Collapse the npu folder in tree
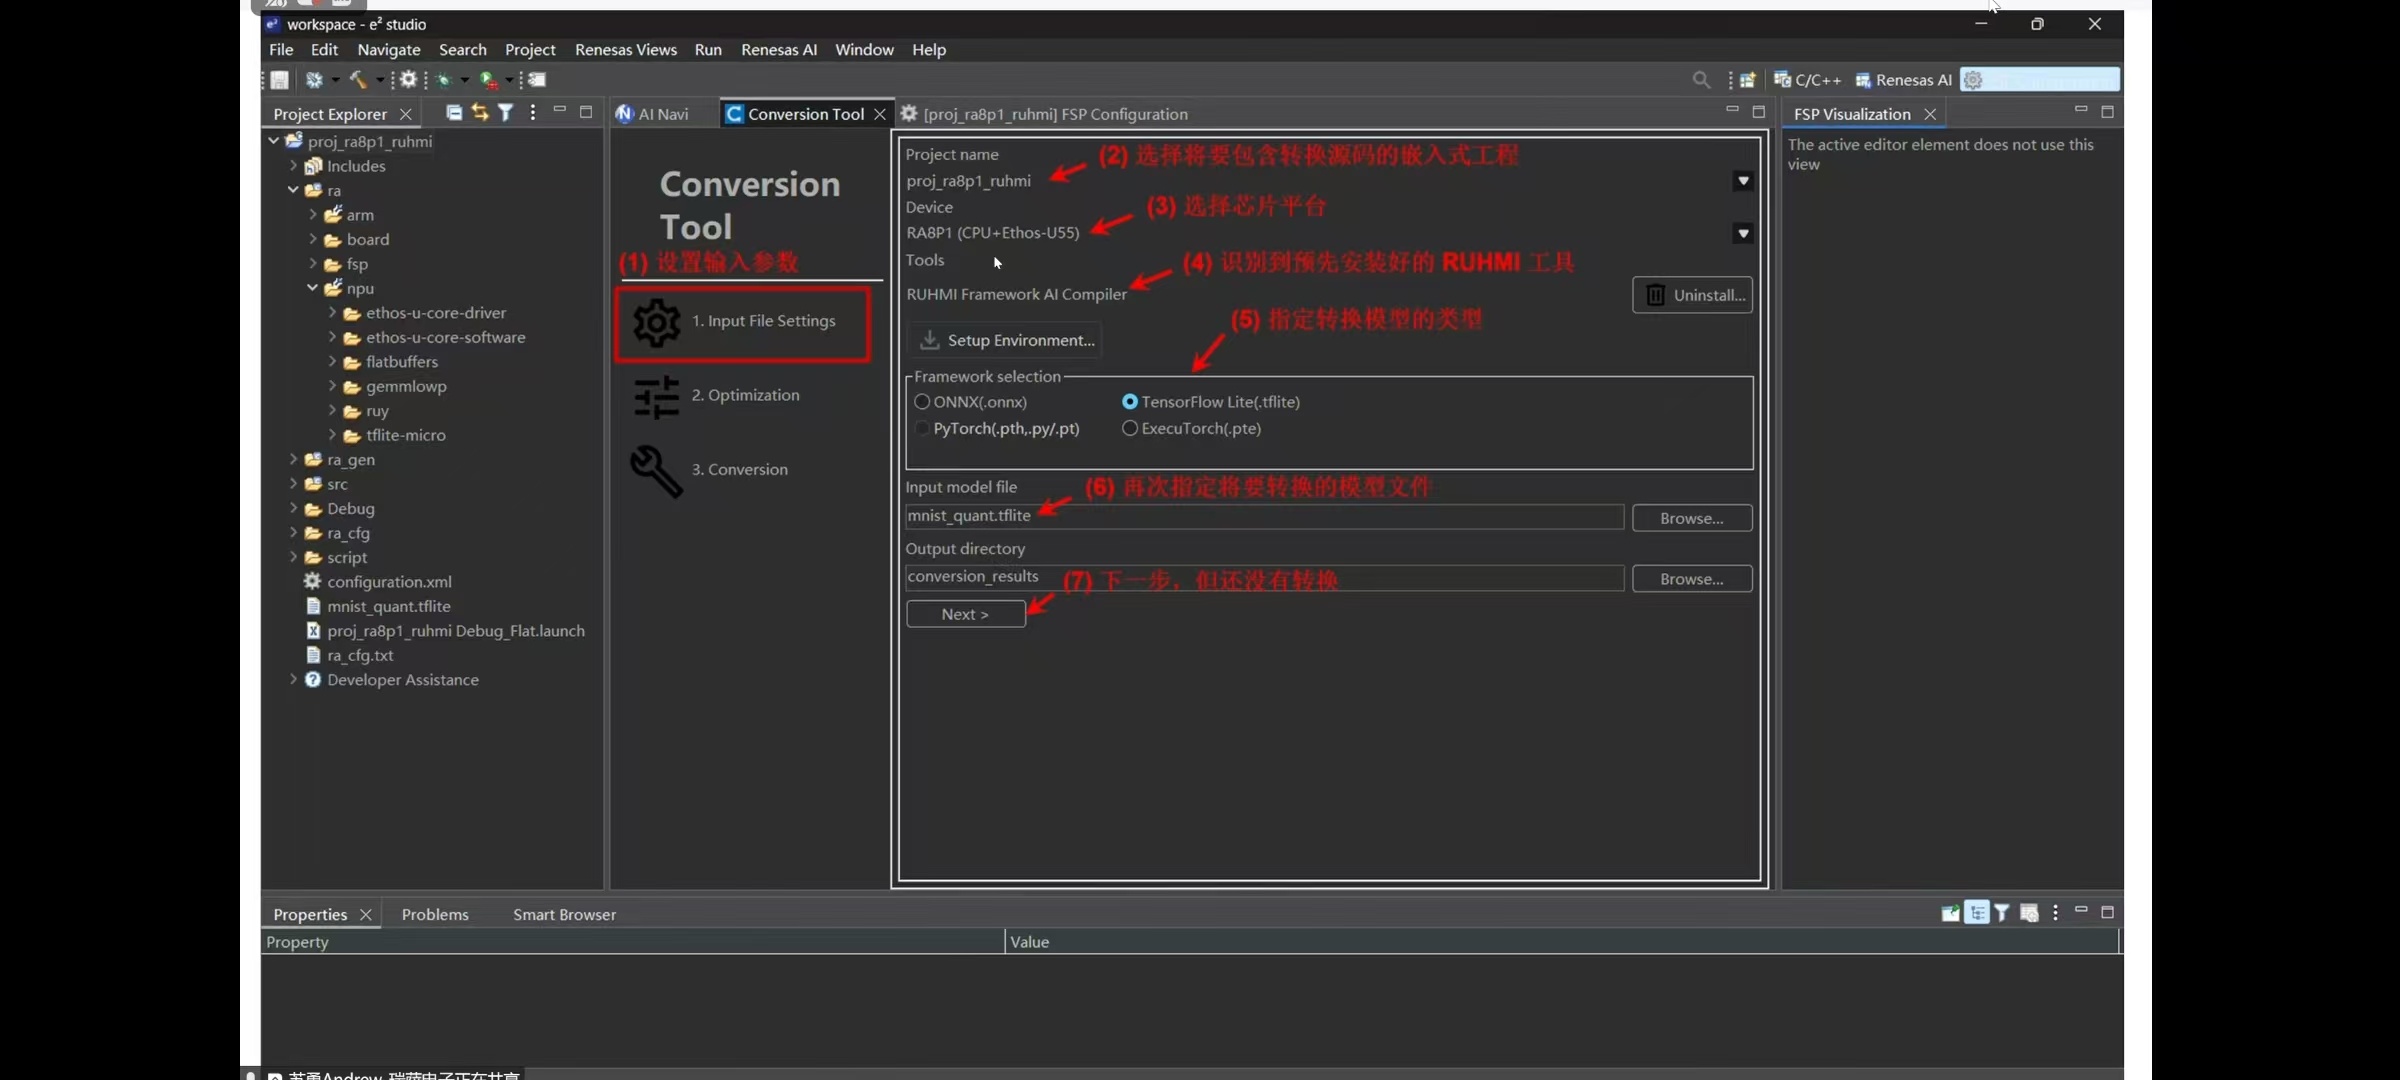 (312, 288)
